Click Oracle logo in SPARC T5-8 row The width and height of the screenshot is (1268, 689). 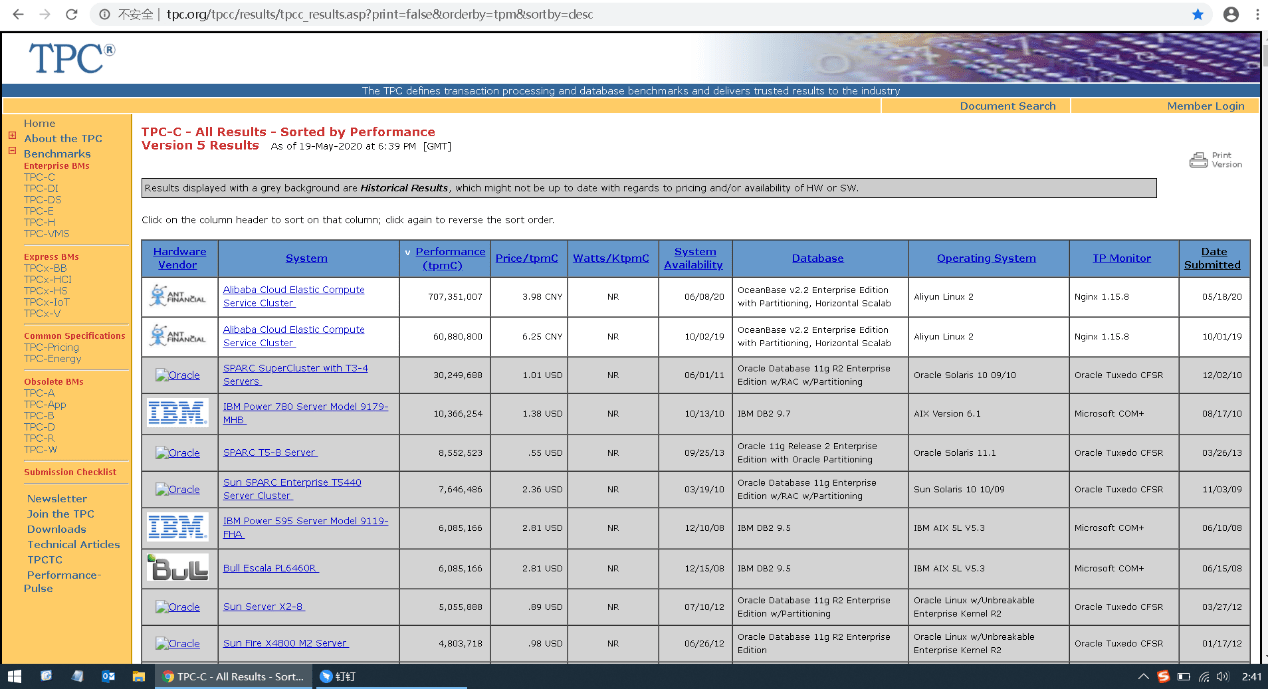coord(178,452)
